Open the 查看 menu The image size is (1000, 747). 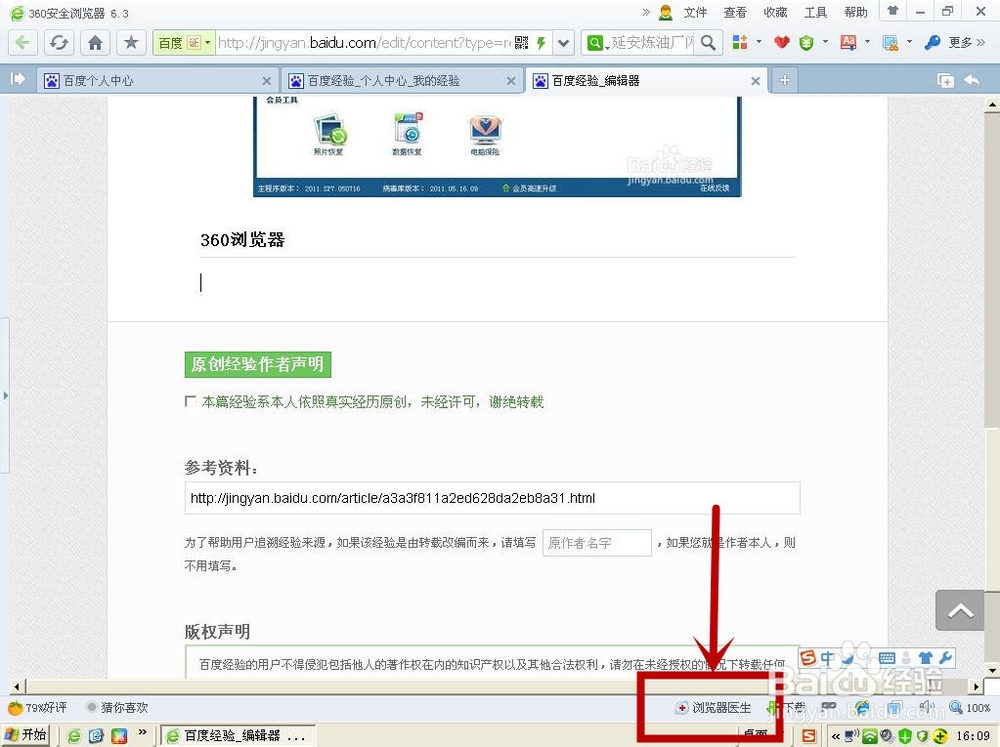[735, 12]
